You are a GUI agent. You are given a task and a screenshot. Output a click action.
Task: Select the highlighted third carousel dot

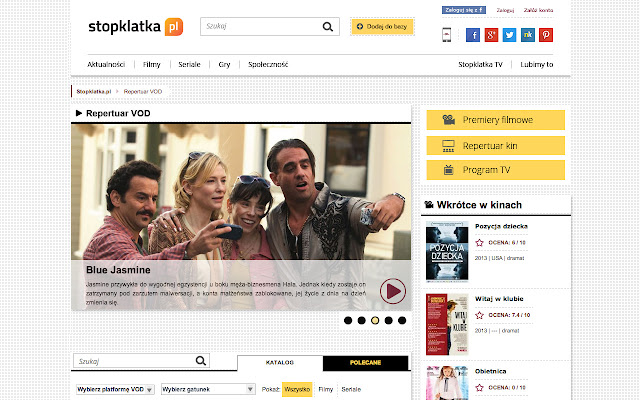pos(375,320)
